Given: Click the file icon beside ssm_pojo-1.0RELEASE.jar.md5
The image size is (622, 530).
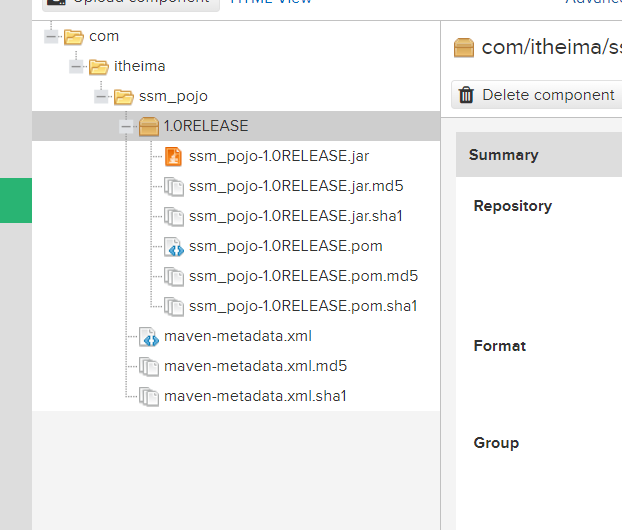Looking at the screenshot, I should (174, 186).
